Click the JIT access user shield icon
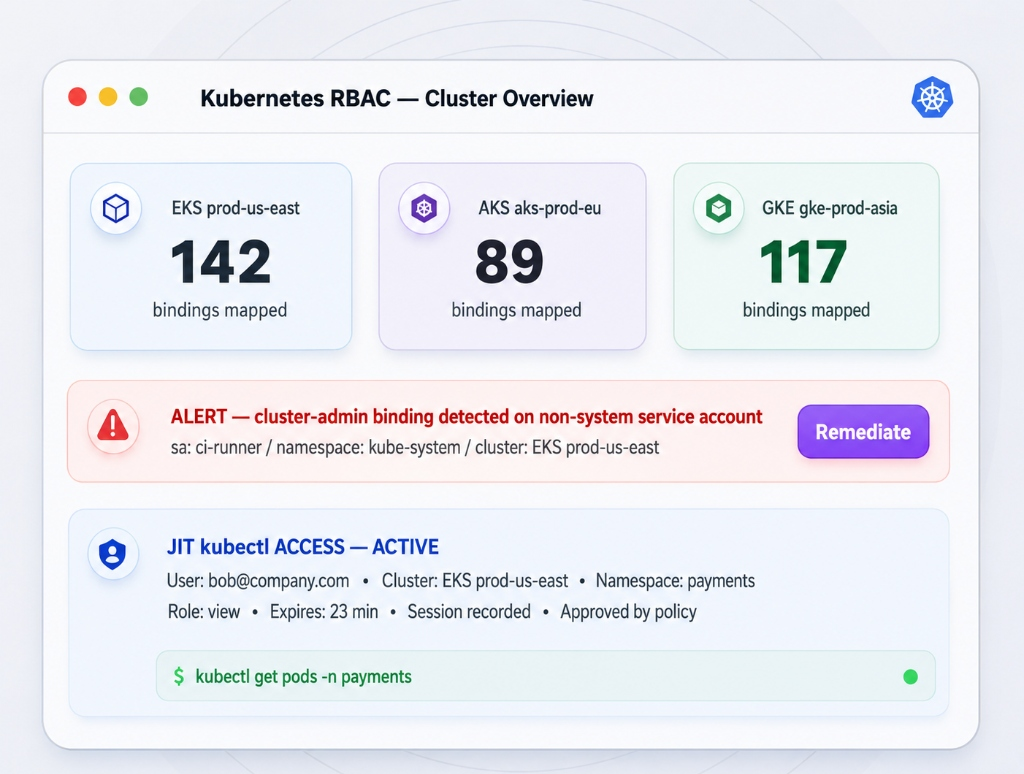 pyautogui.click(x=113, y=555)
